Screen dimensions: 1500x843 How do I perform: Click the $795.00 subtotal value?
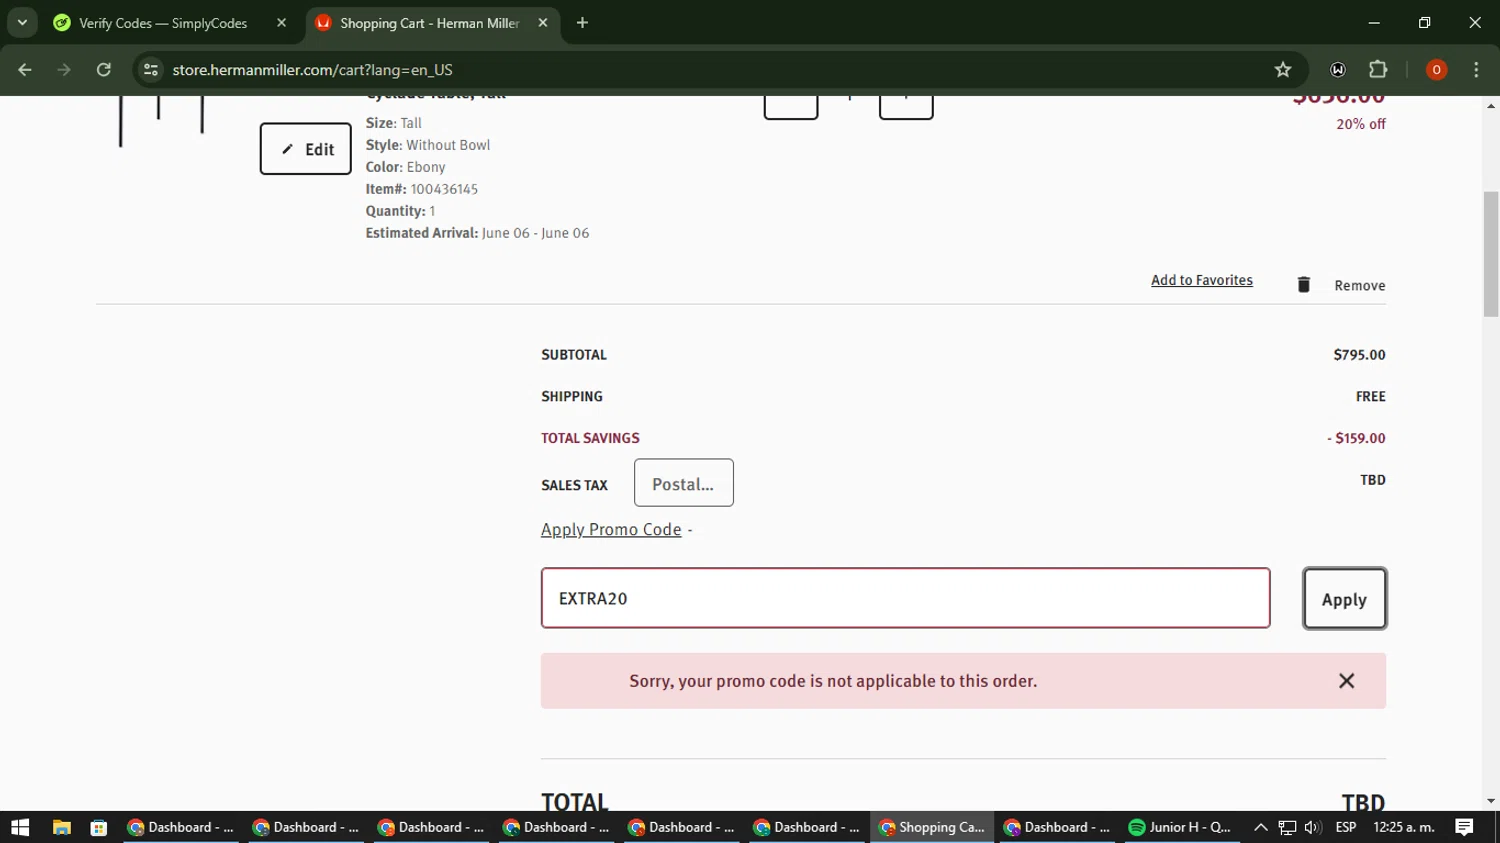(1359, 355)
